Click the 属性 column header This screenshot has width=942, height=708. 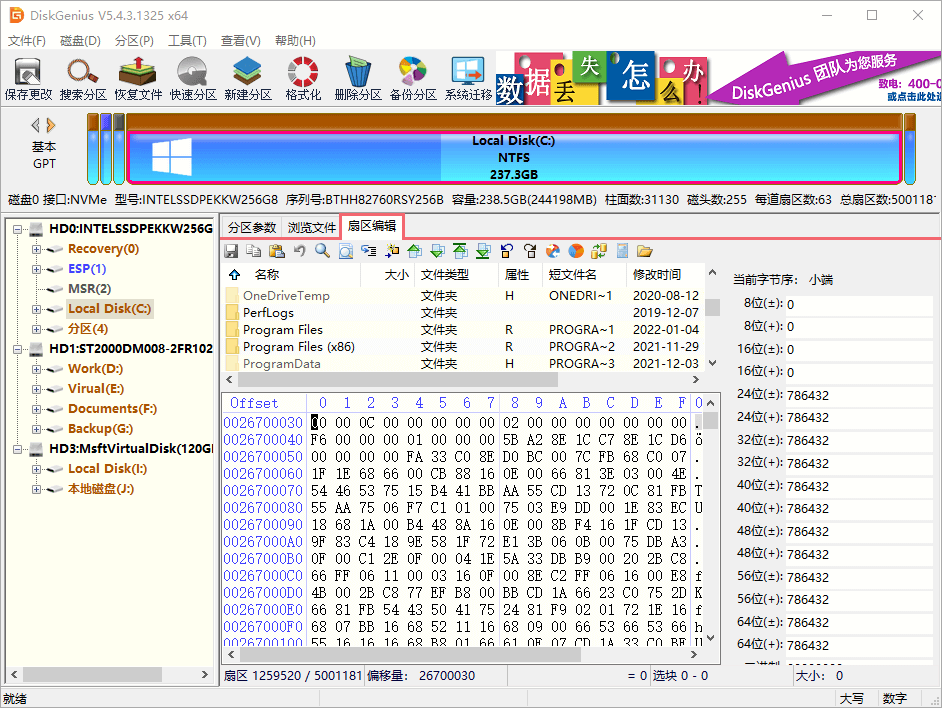click(x=517, y=275)
